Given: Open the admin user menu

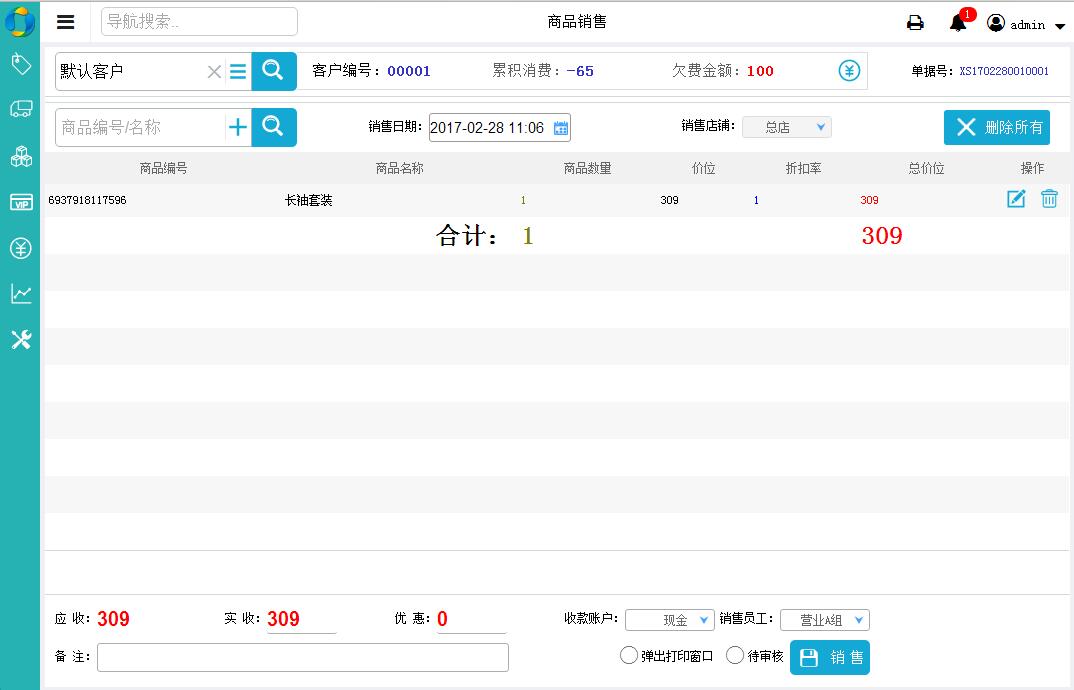Looking at the screenshot, I should (x=1026, y=24).
